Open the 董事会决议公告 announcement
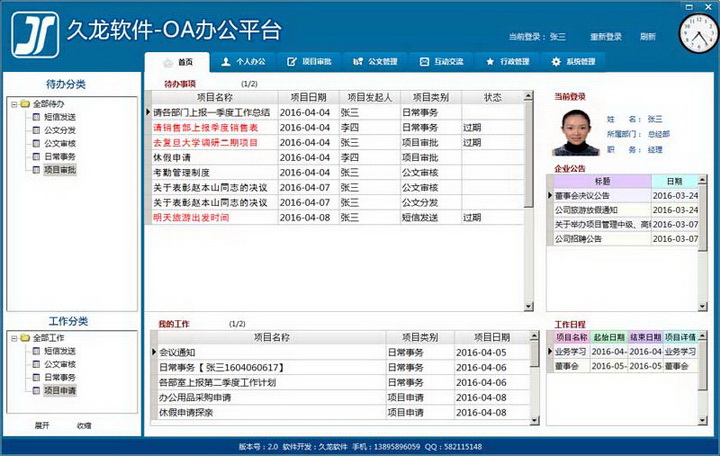The width and height of the screenshot is (720, 456). 626,196
